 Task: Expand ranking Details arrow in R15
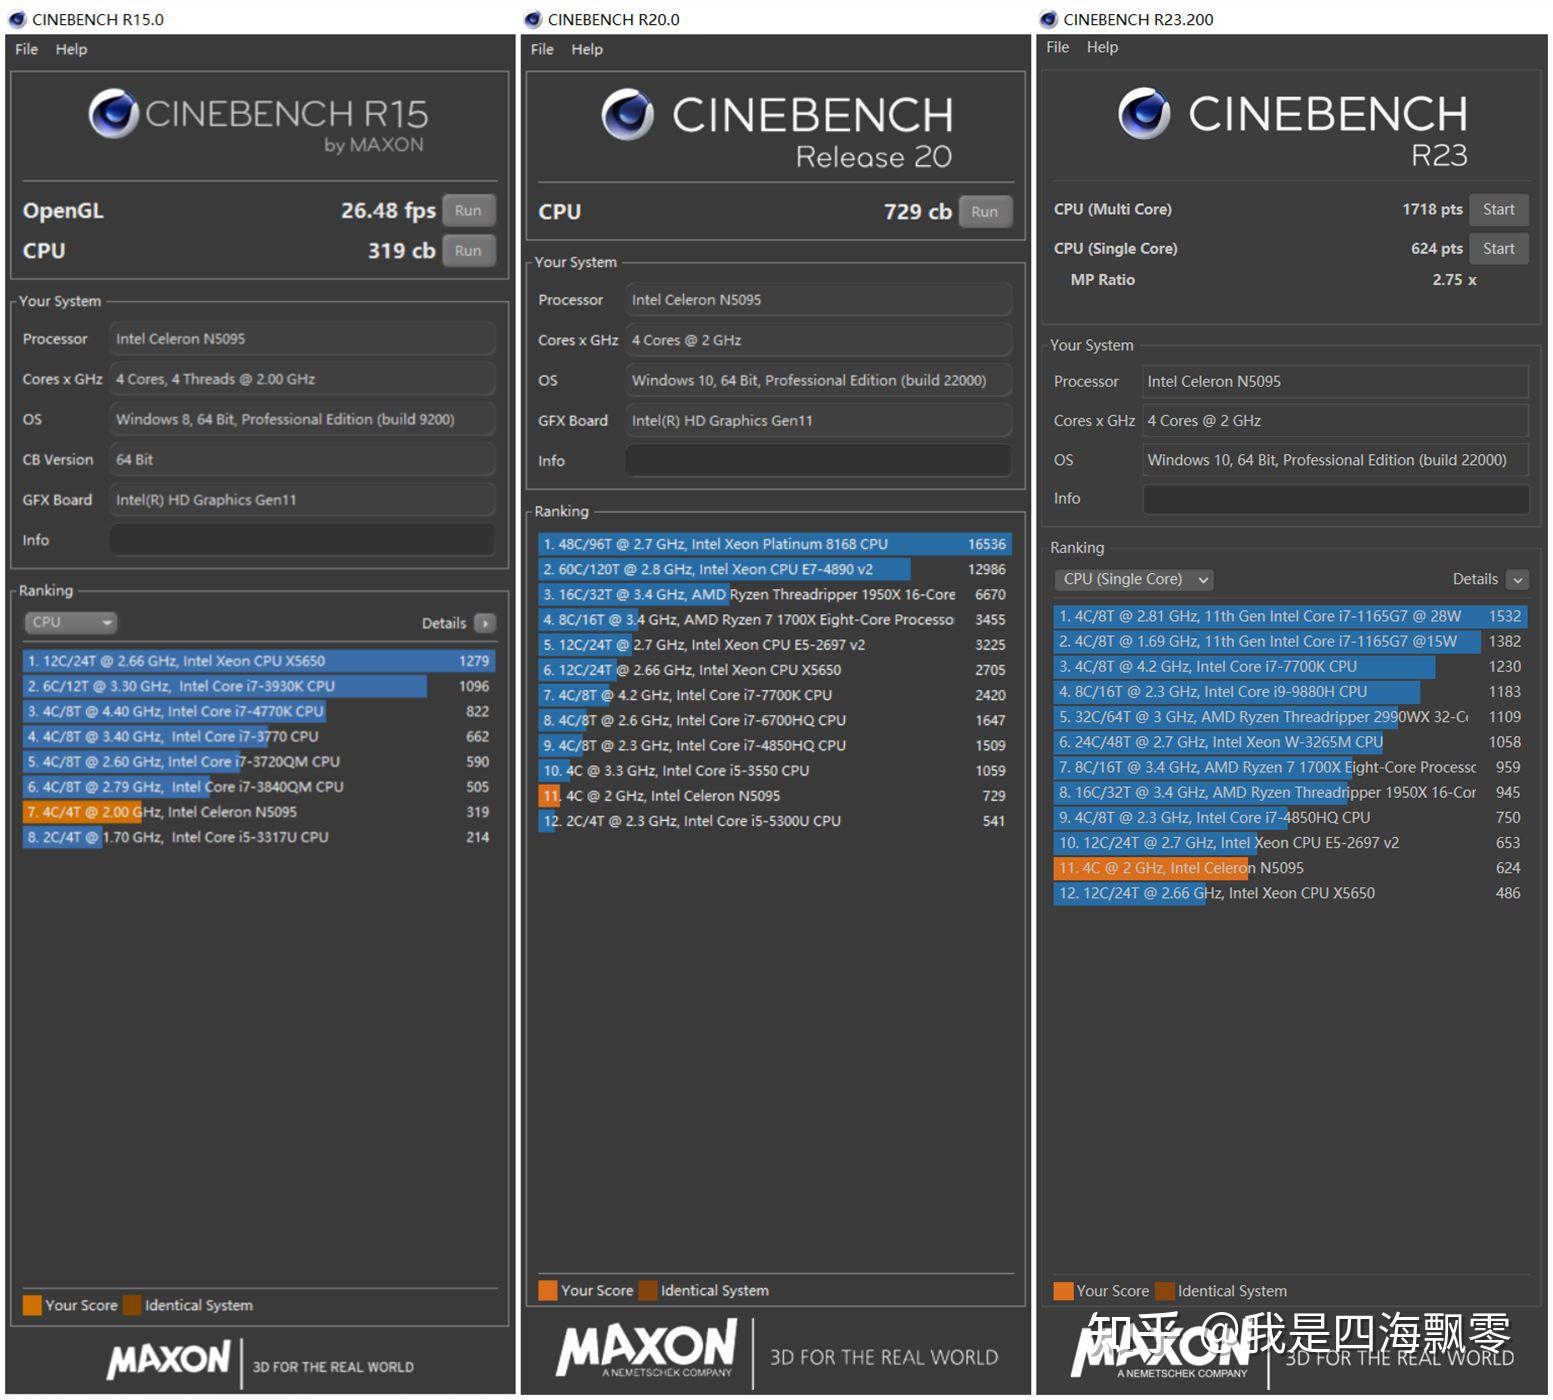point(485,623)
